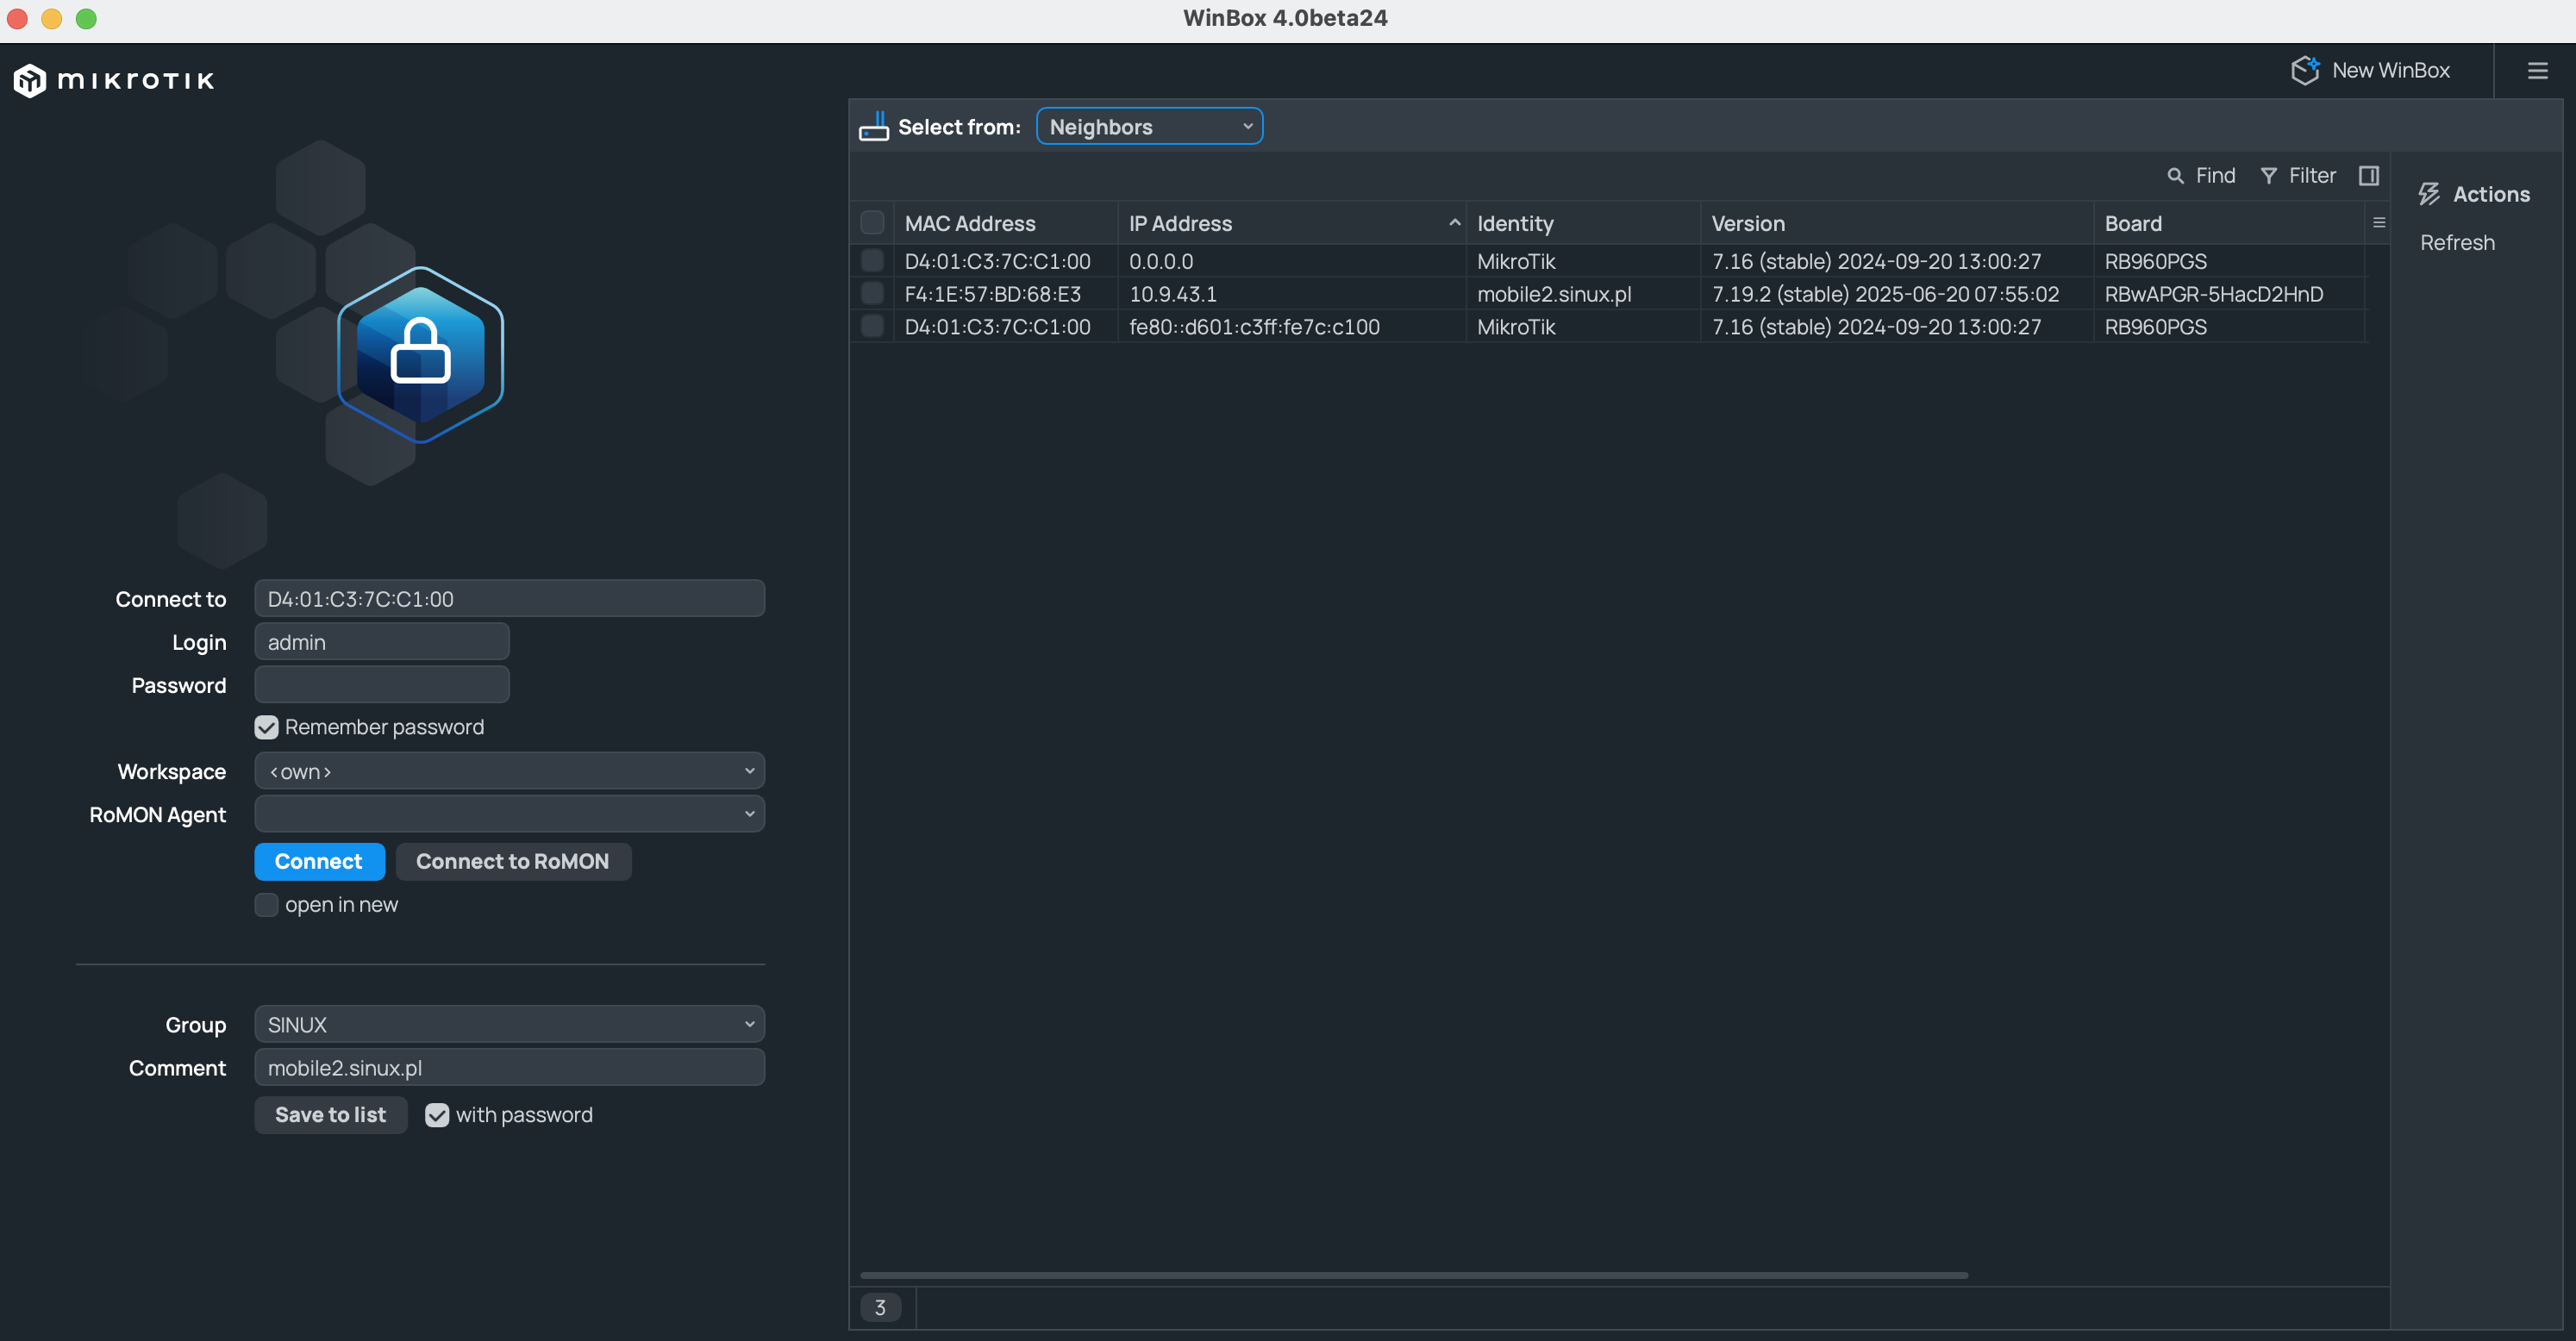Check the row for F4:1E:57:BD:68:E3
Image resolution: width=2576 pixels, height=1341 pixels.
point(872,294)
